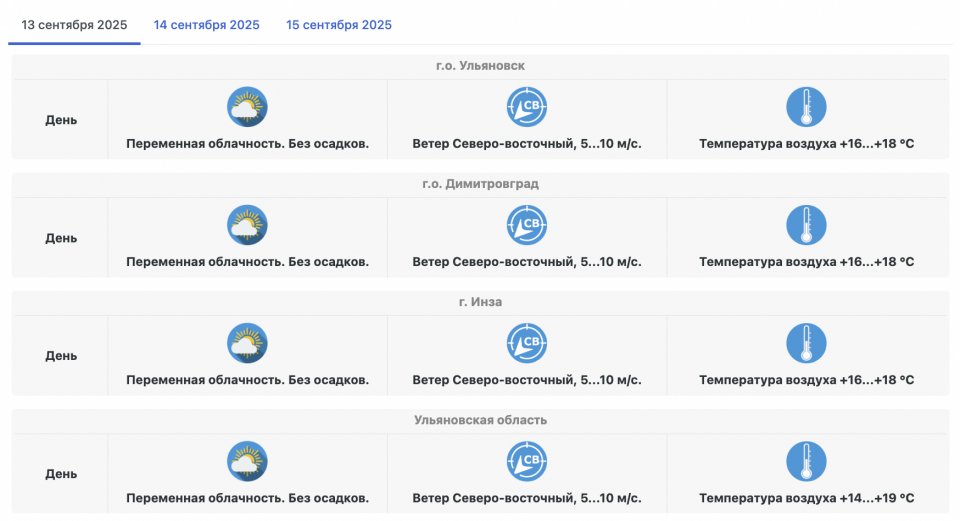Select the 13 сентября 2025 tab
Image resolution: width=960 pixels, height=521 pixels.
pos(74,25)
